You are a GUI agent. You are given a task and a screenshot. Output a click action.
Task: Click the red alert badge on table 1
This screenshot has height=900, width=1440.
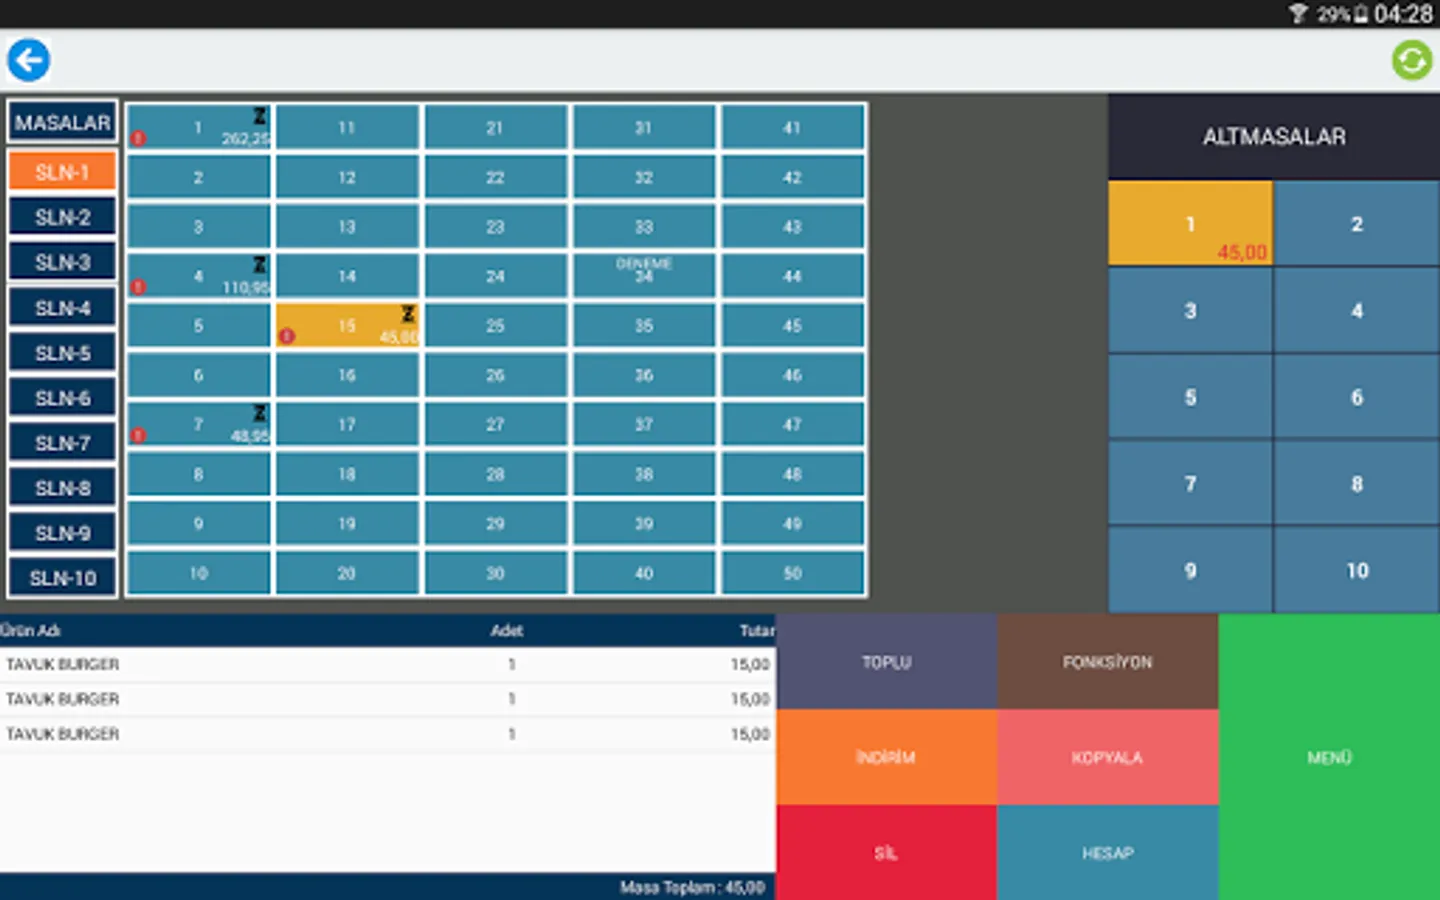[139, 138]
